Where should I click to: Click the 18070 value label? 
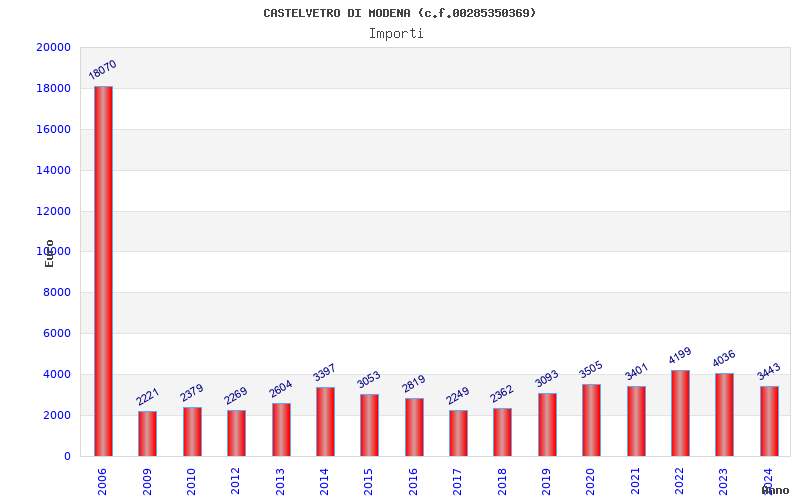pos(103,70)
